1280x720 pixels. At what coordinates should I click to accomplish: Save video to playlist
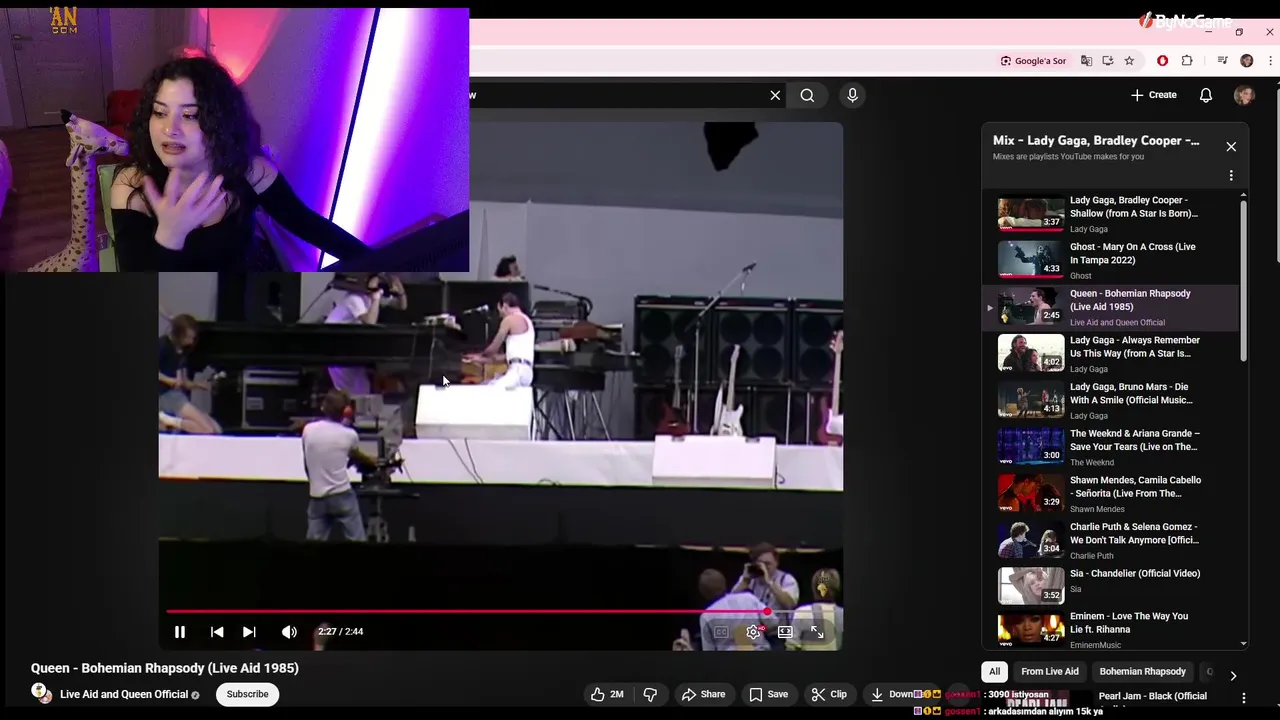[768, 694]
